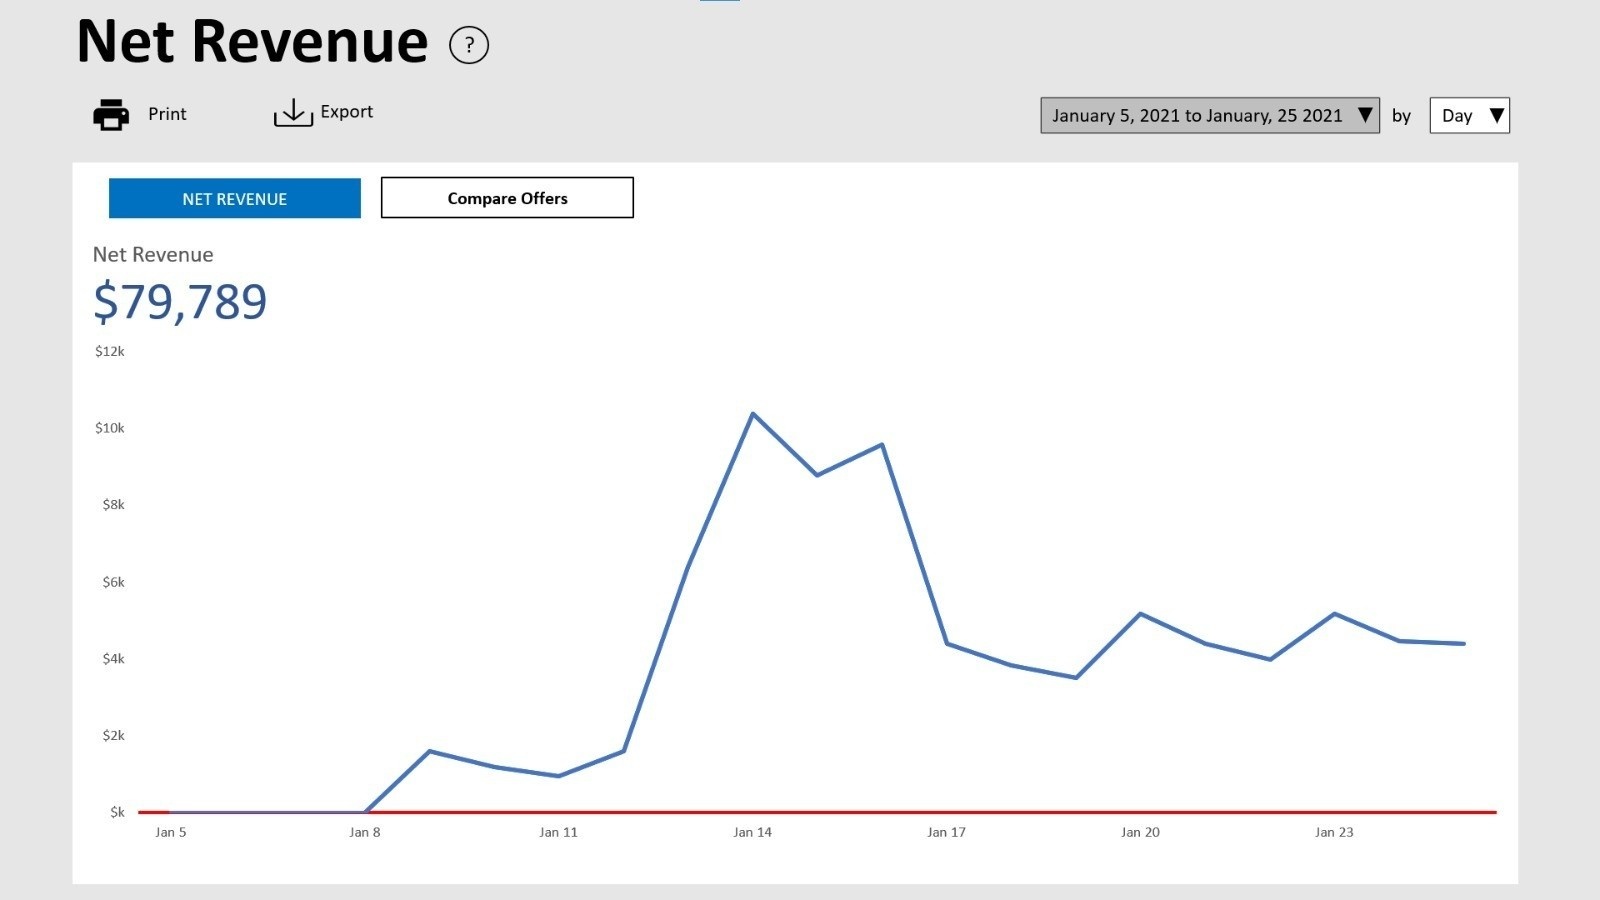Click the printer icon

(111, 114)
